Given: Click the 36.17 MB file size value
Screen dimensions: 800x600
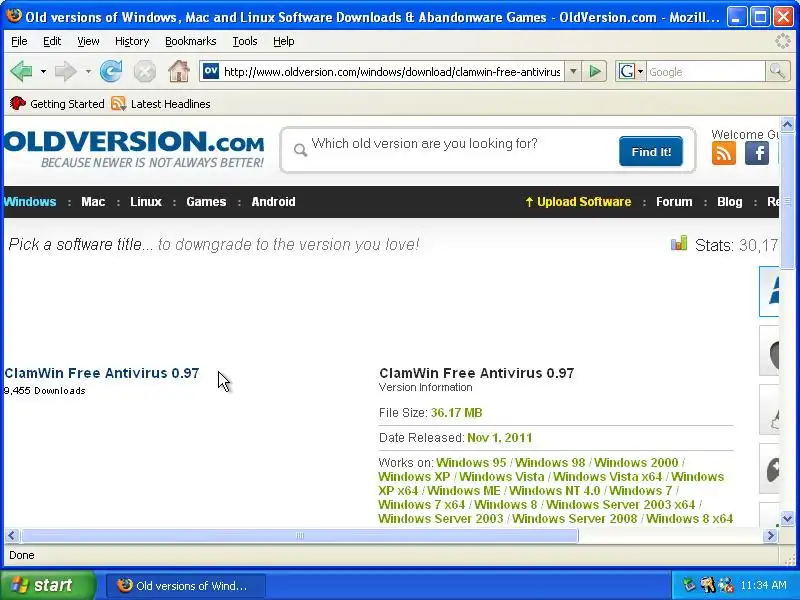Looking at the screenshot, I should 457,413.
